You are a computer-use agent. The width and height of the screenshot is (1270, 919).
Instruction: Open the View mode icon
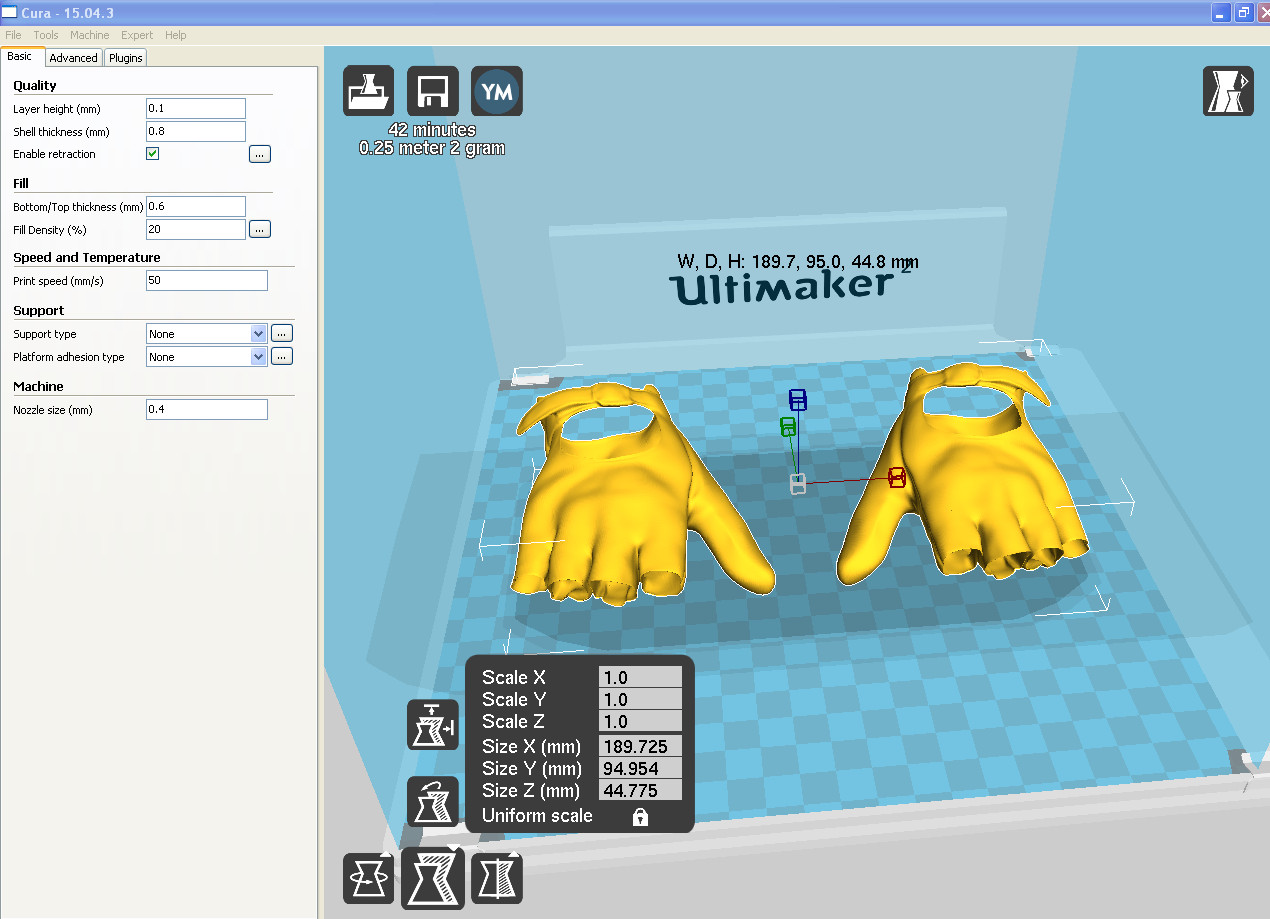[x=1228, y=92]
